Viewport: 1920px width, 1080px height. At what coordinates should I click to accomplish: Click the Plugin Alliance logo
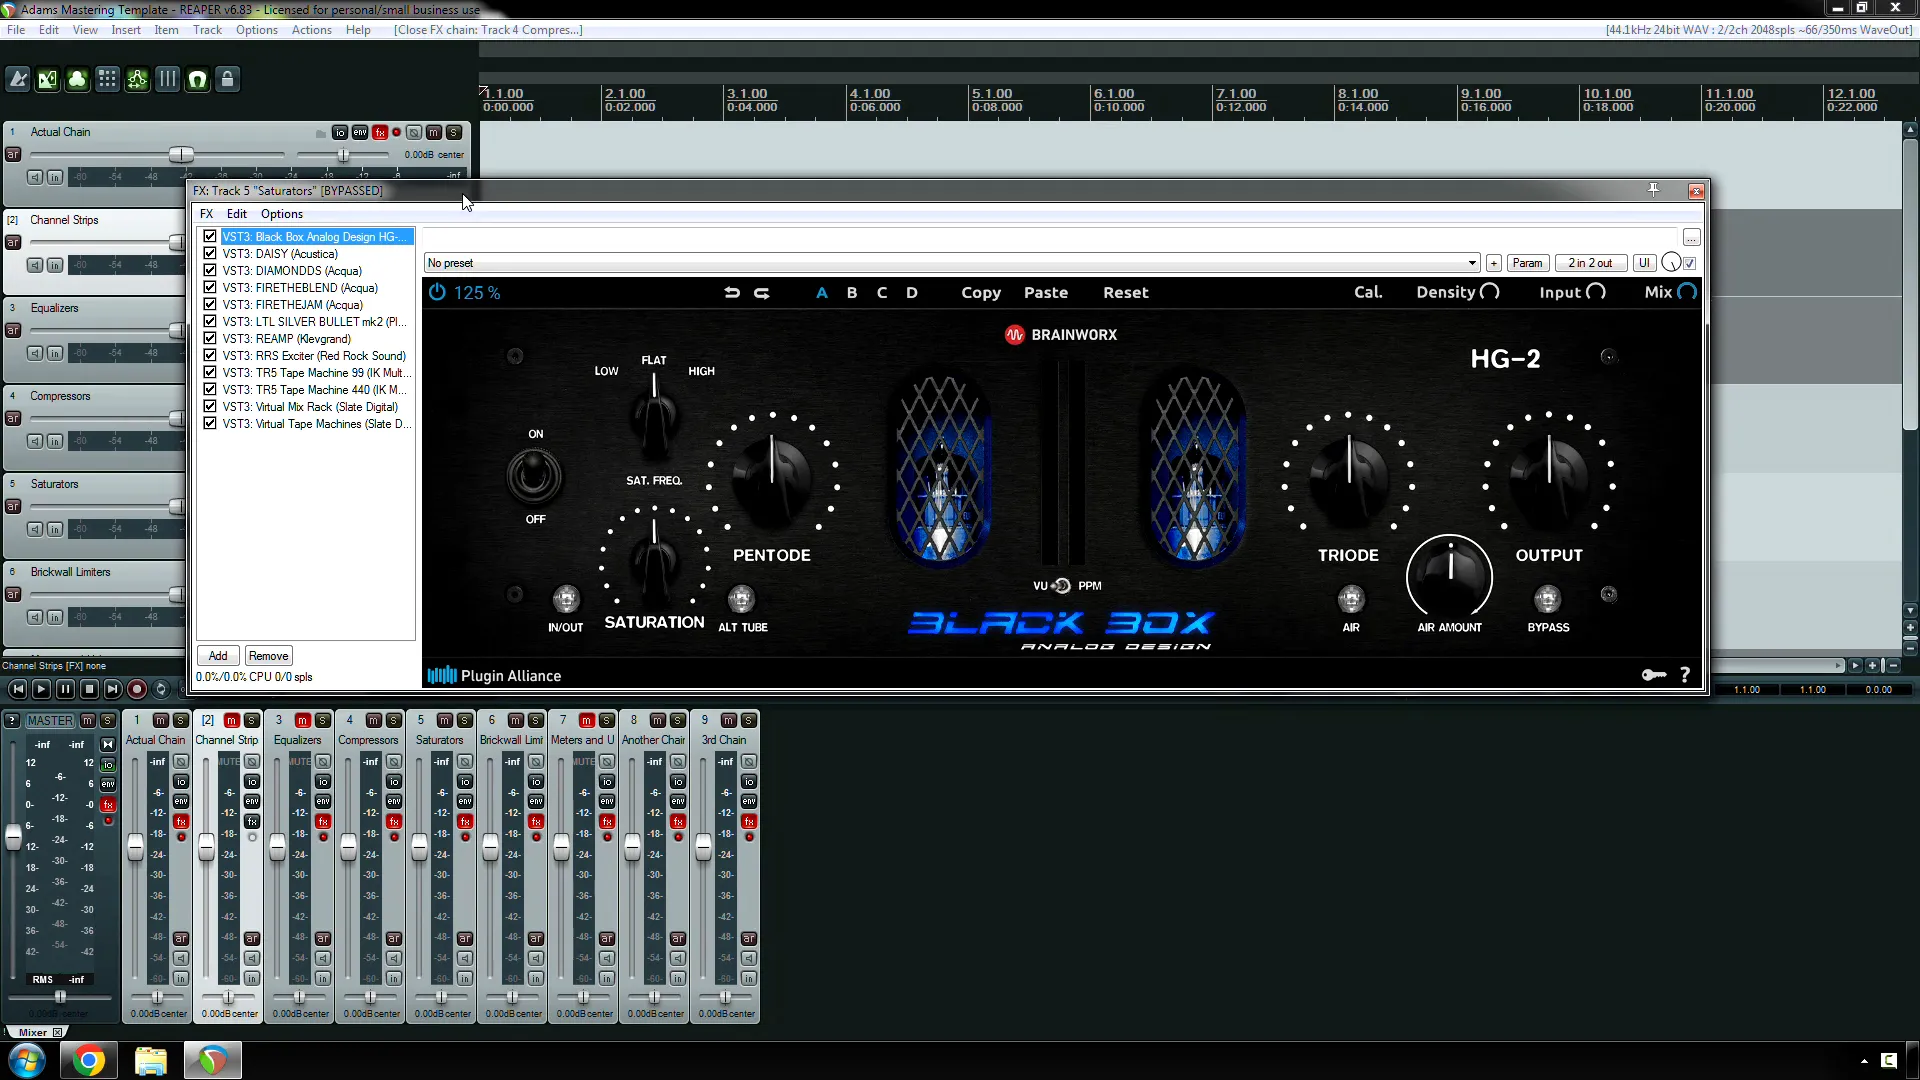(494, 675)
